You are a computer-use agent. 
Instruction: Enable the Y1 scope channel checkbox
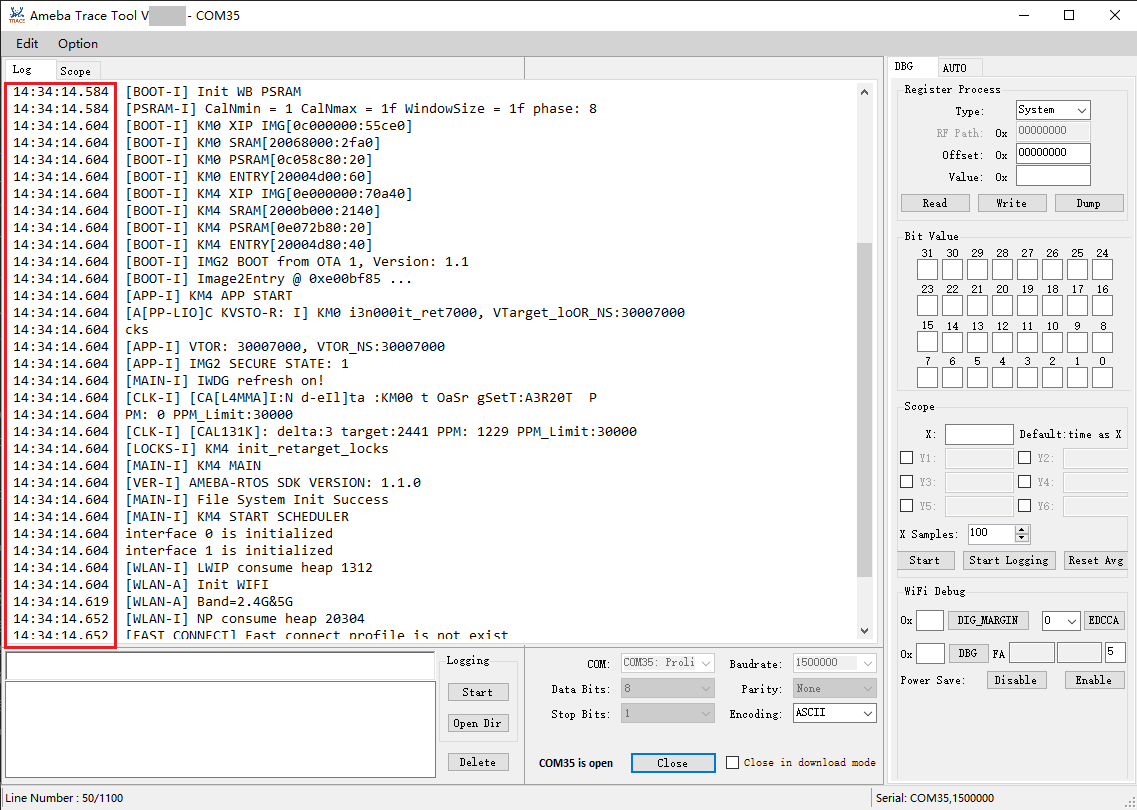(x=906, y=458)
